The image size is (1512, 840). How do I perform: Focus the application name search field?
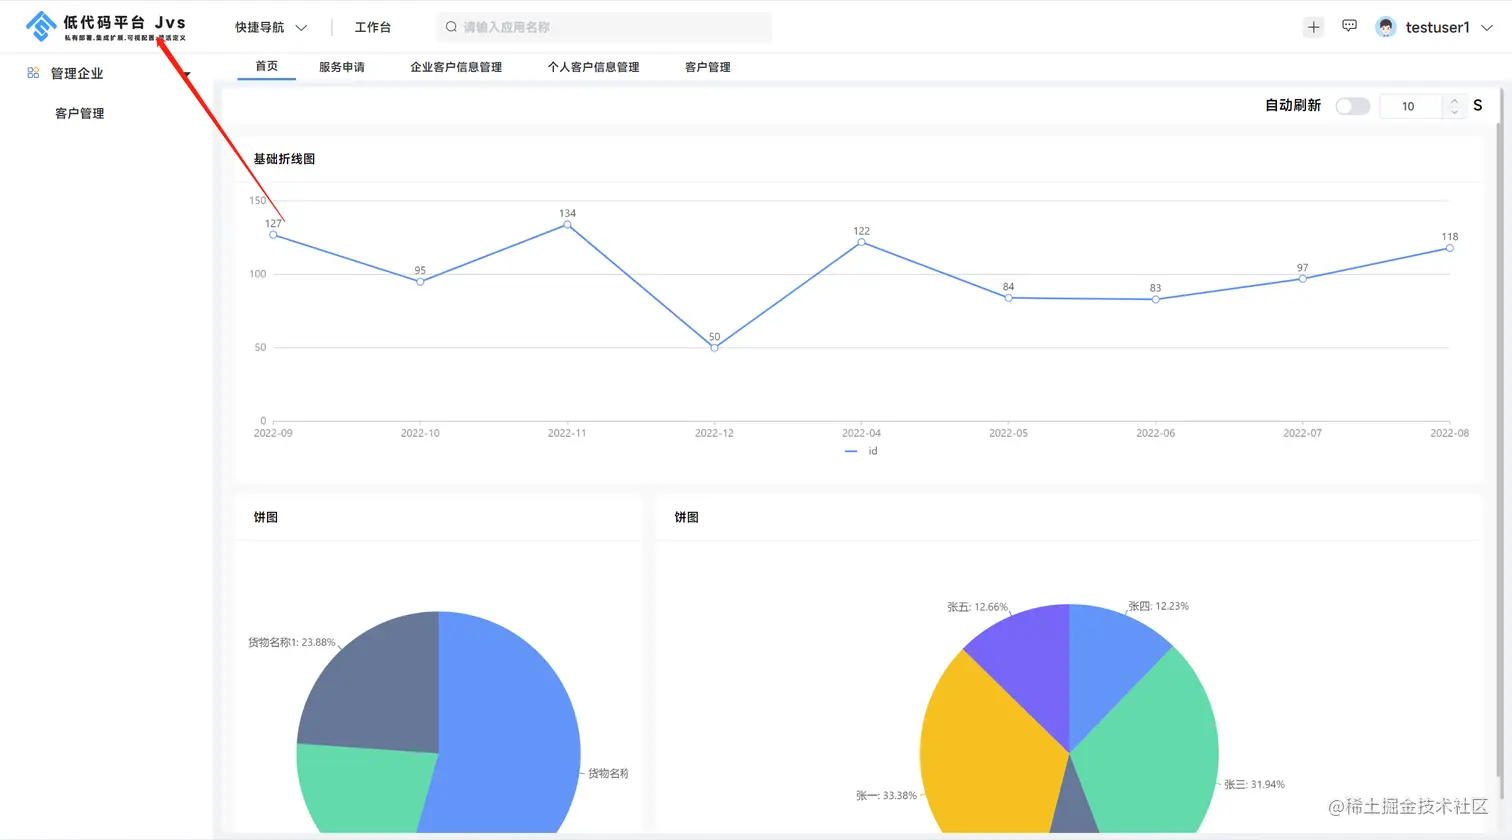[x=604, y=27]
